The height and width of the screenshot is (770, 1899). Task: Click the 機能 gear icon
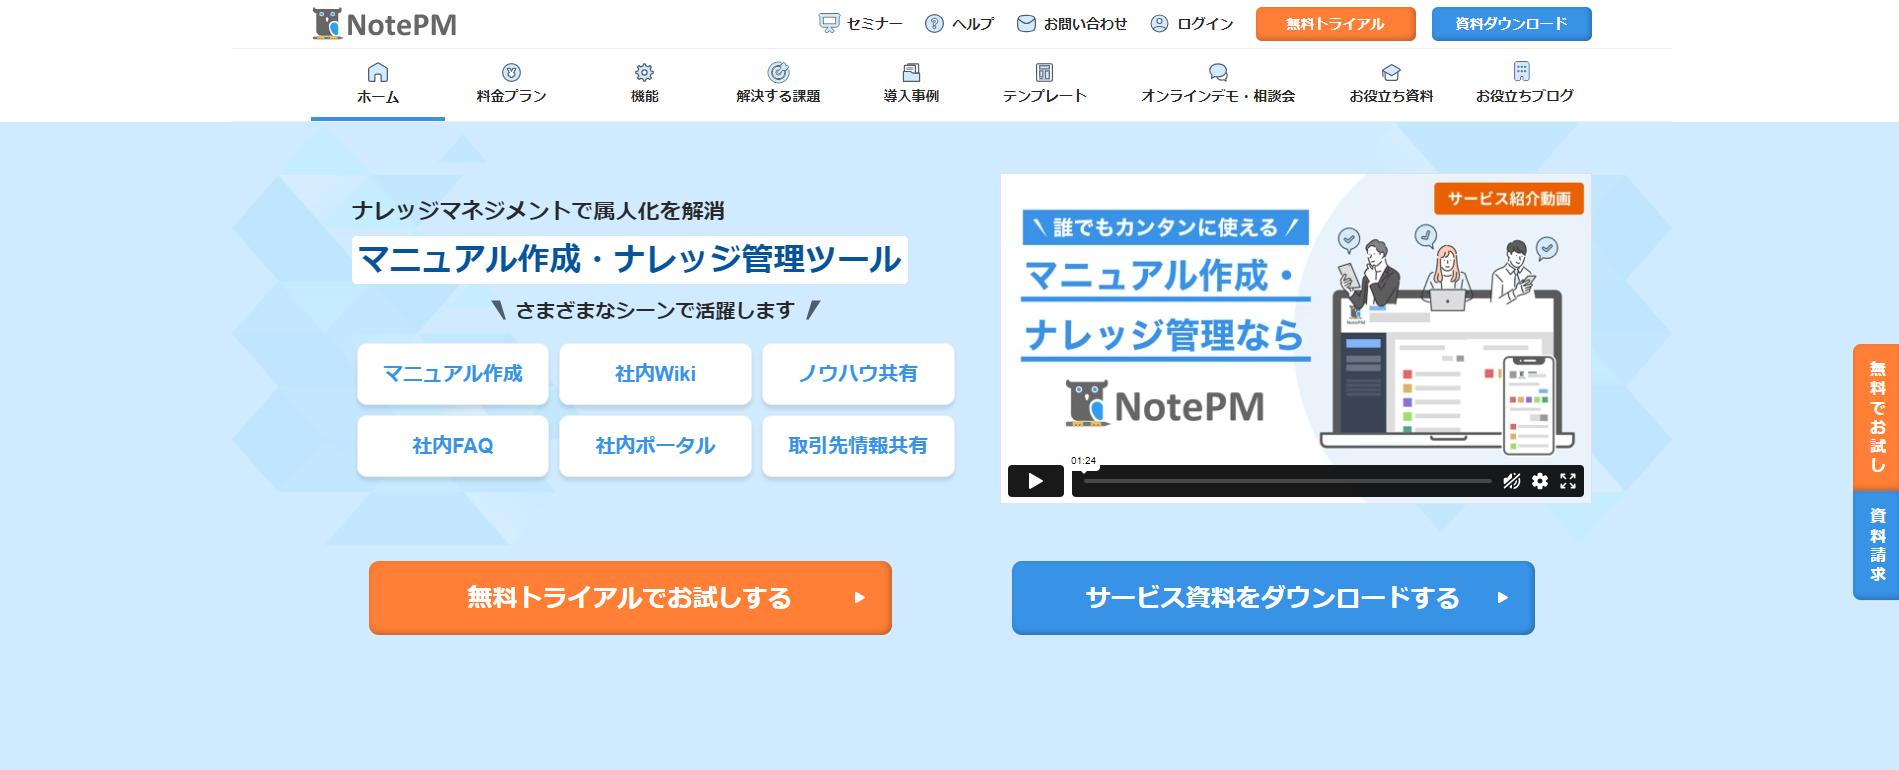(645, 72)
